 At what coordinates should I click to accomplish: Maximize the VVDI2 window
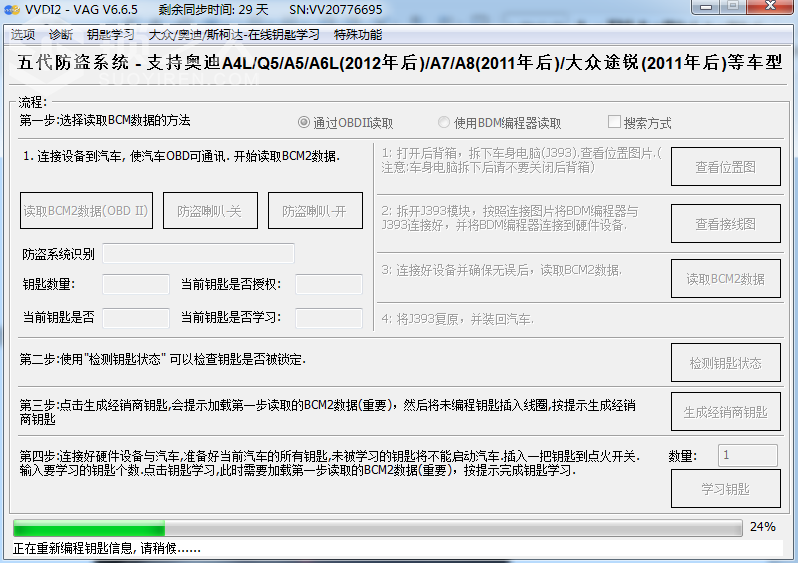tap(732, 7)
